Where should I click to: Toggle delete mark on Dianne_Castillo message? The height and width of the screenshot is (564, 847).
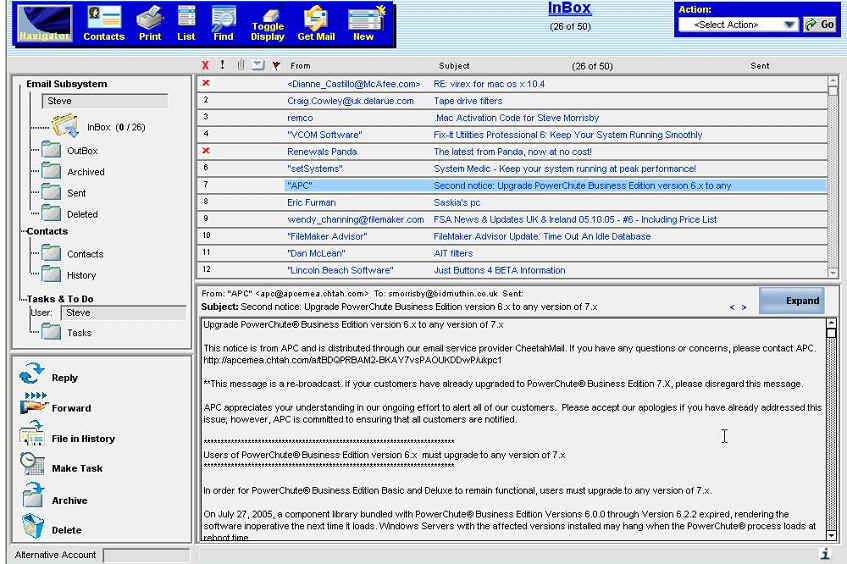[206, 83]
